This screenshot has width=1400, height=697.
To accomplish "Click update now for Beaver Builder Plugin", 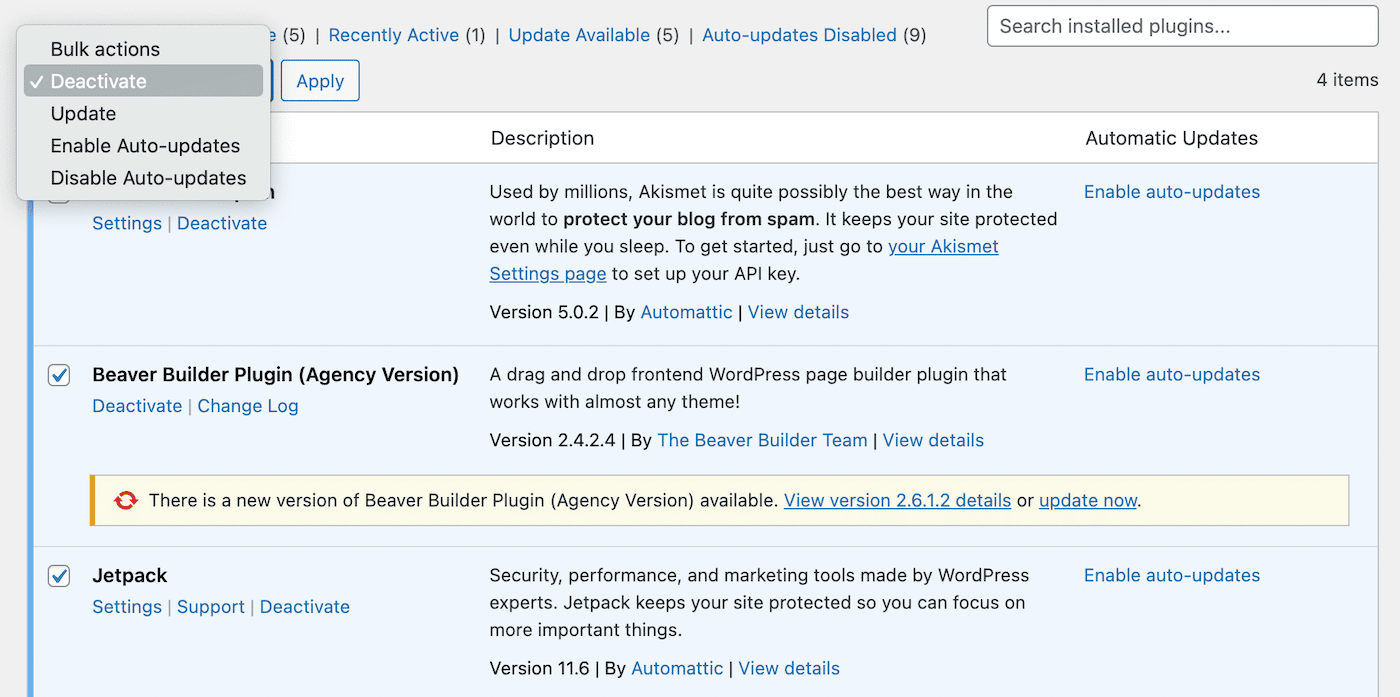I will tap(1087, 499).
